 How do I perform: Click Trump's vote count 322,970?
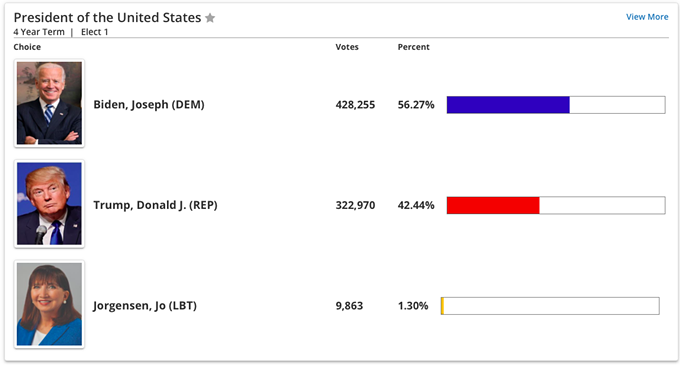click(355, 205)
